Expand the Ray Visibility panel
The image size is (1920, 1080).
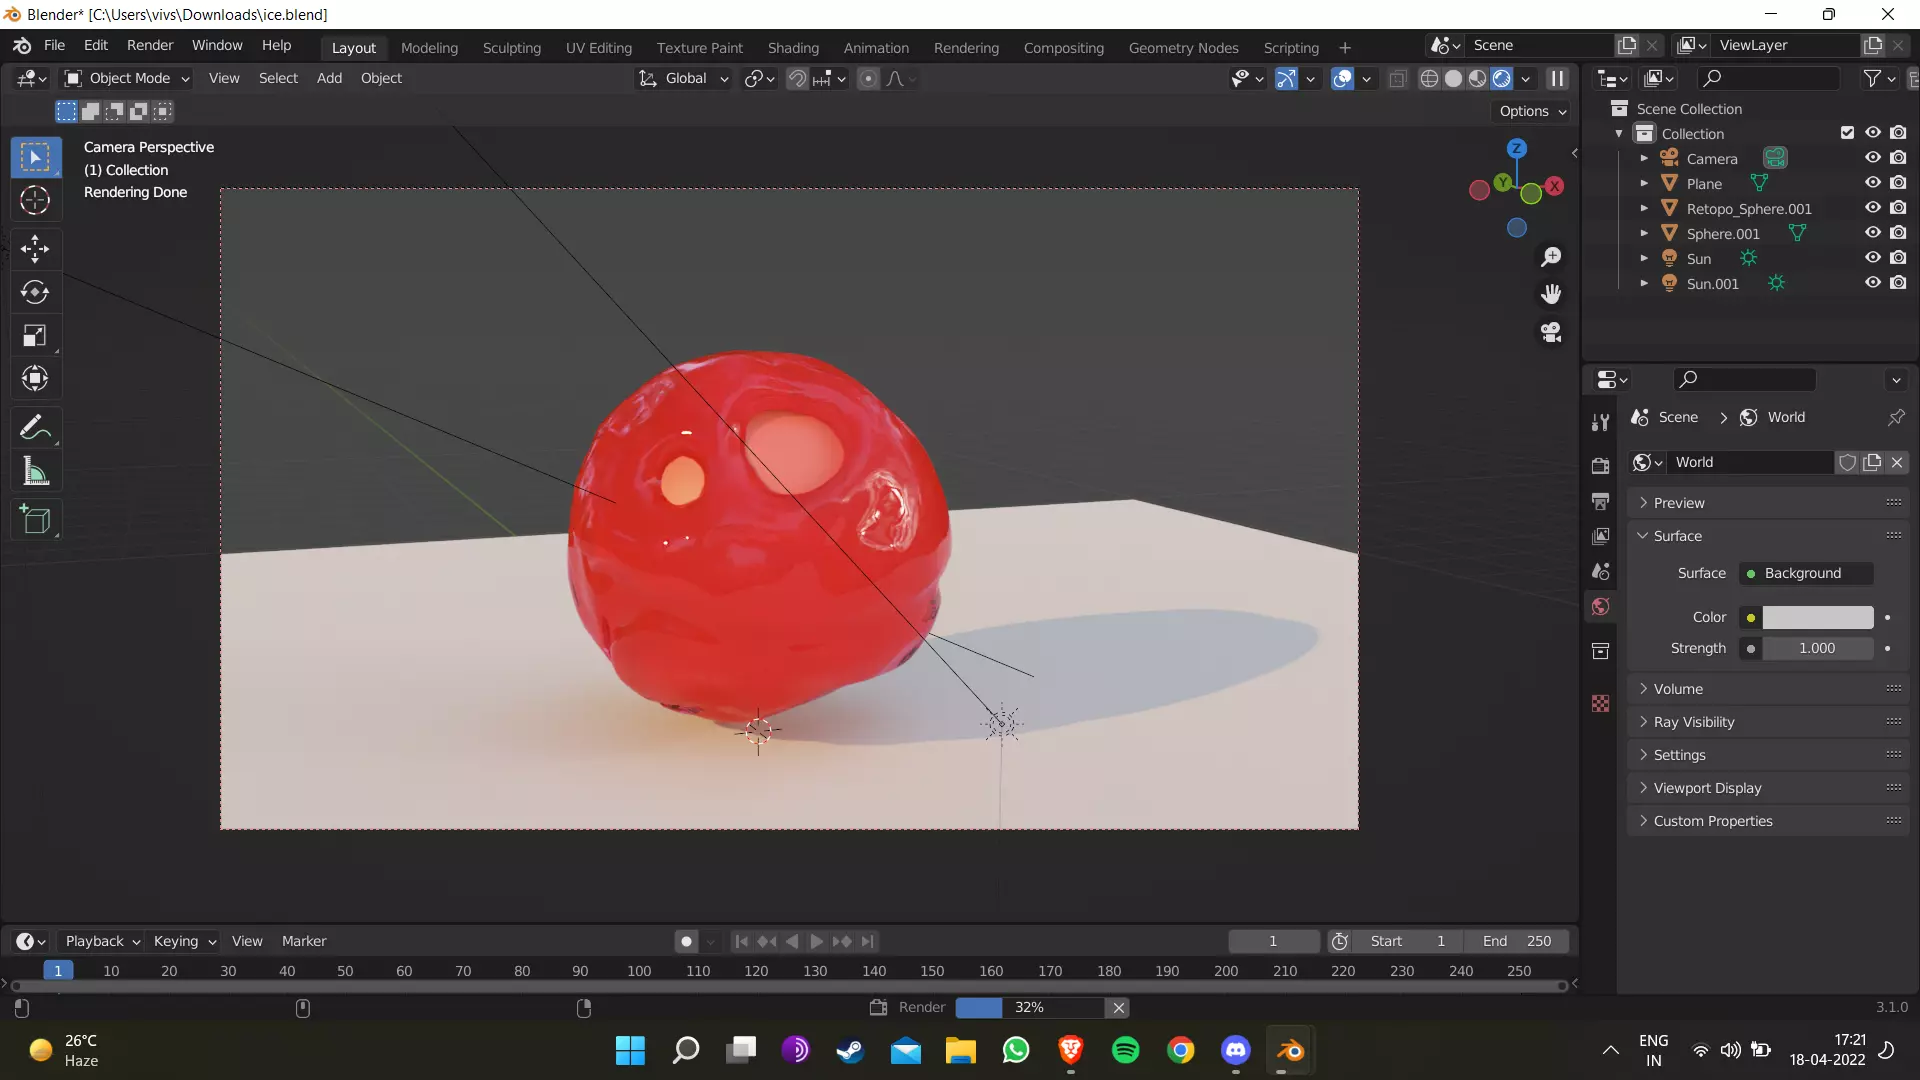[1768, 722]
